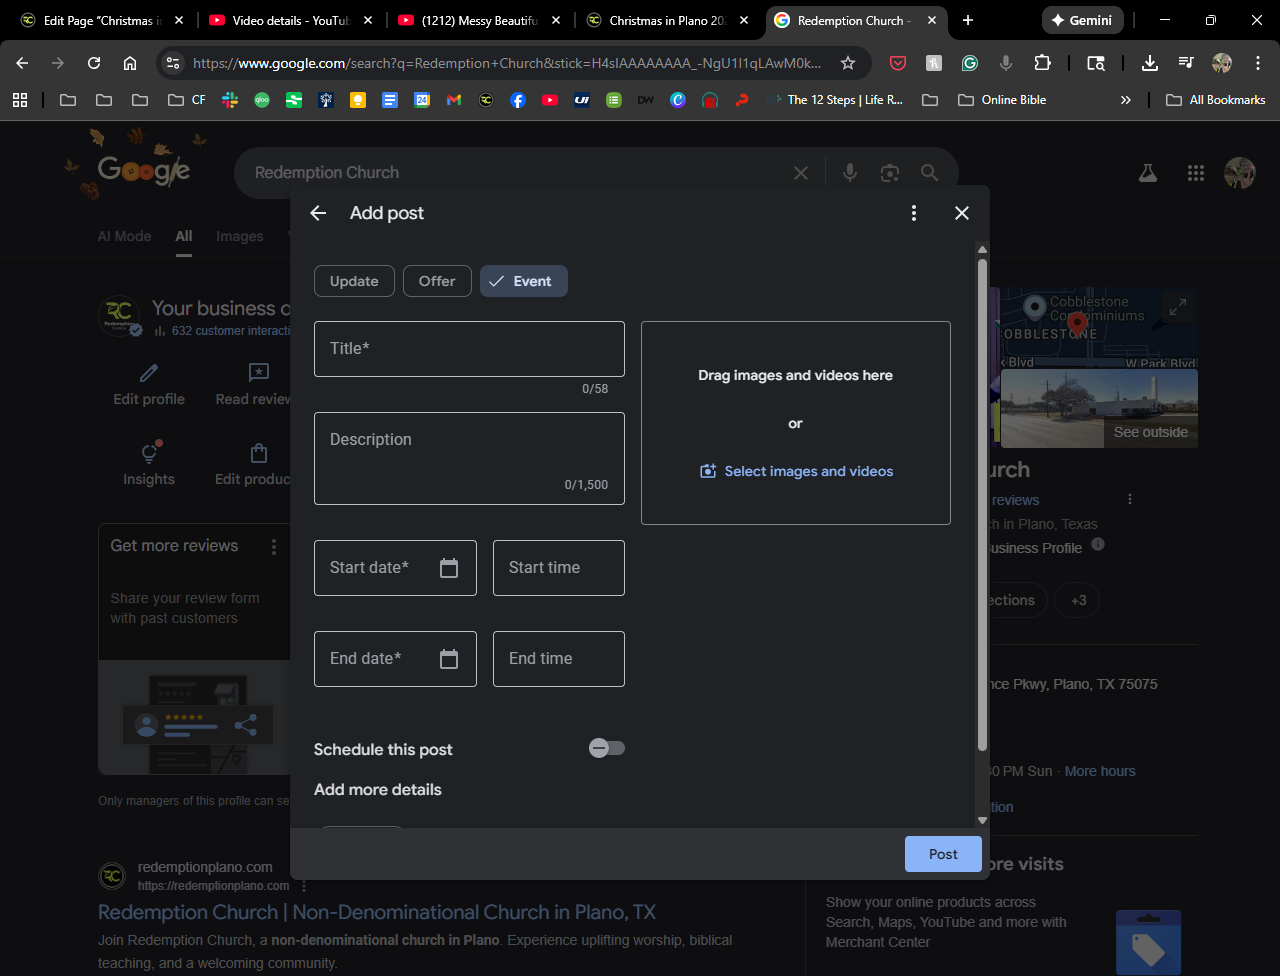This screenshot has width=1280, height=976.
Task: Click the Post button
Action: pyautogui.click(x=942, y=854)
